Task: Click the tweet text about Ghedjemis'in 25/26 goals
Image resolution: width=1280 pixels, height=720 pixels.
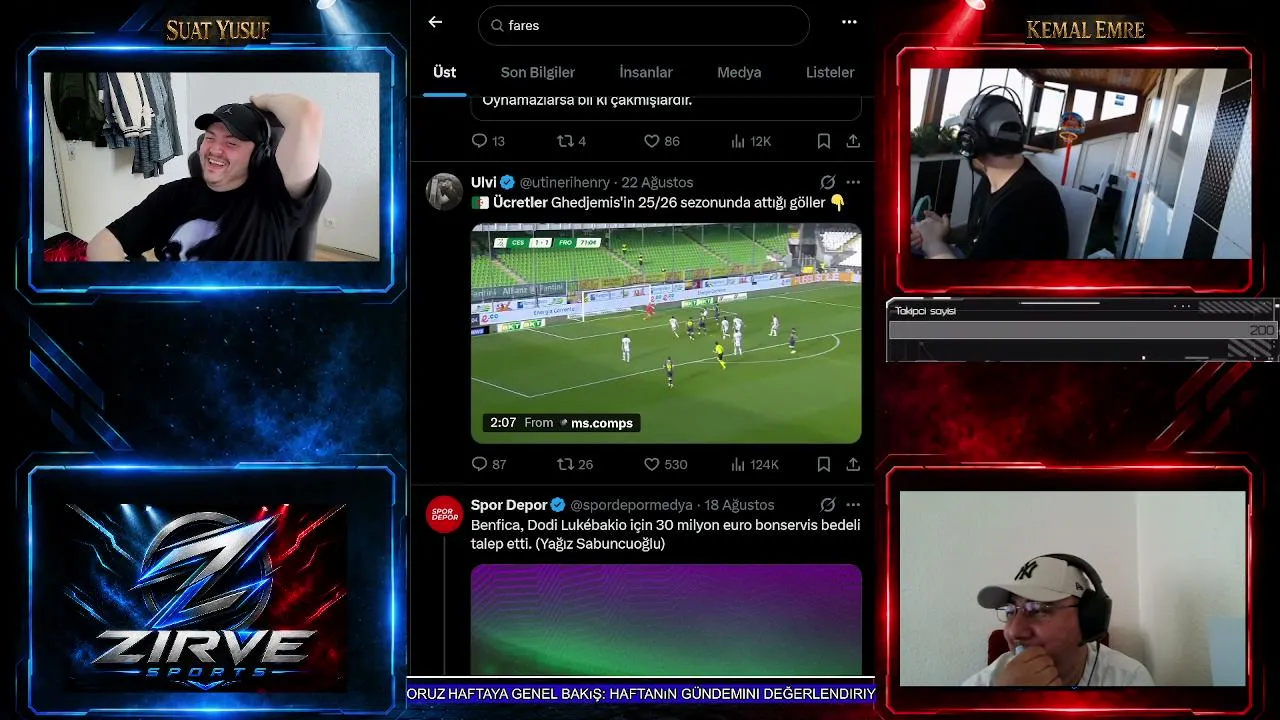Action: click(x=659, y=202)
